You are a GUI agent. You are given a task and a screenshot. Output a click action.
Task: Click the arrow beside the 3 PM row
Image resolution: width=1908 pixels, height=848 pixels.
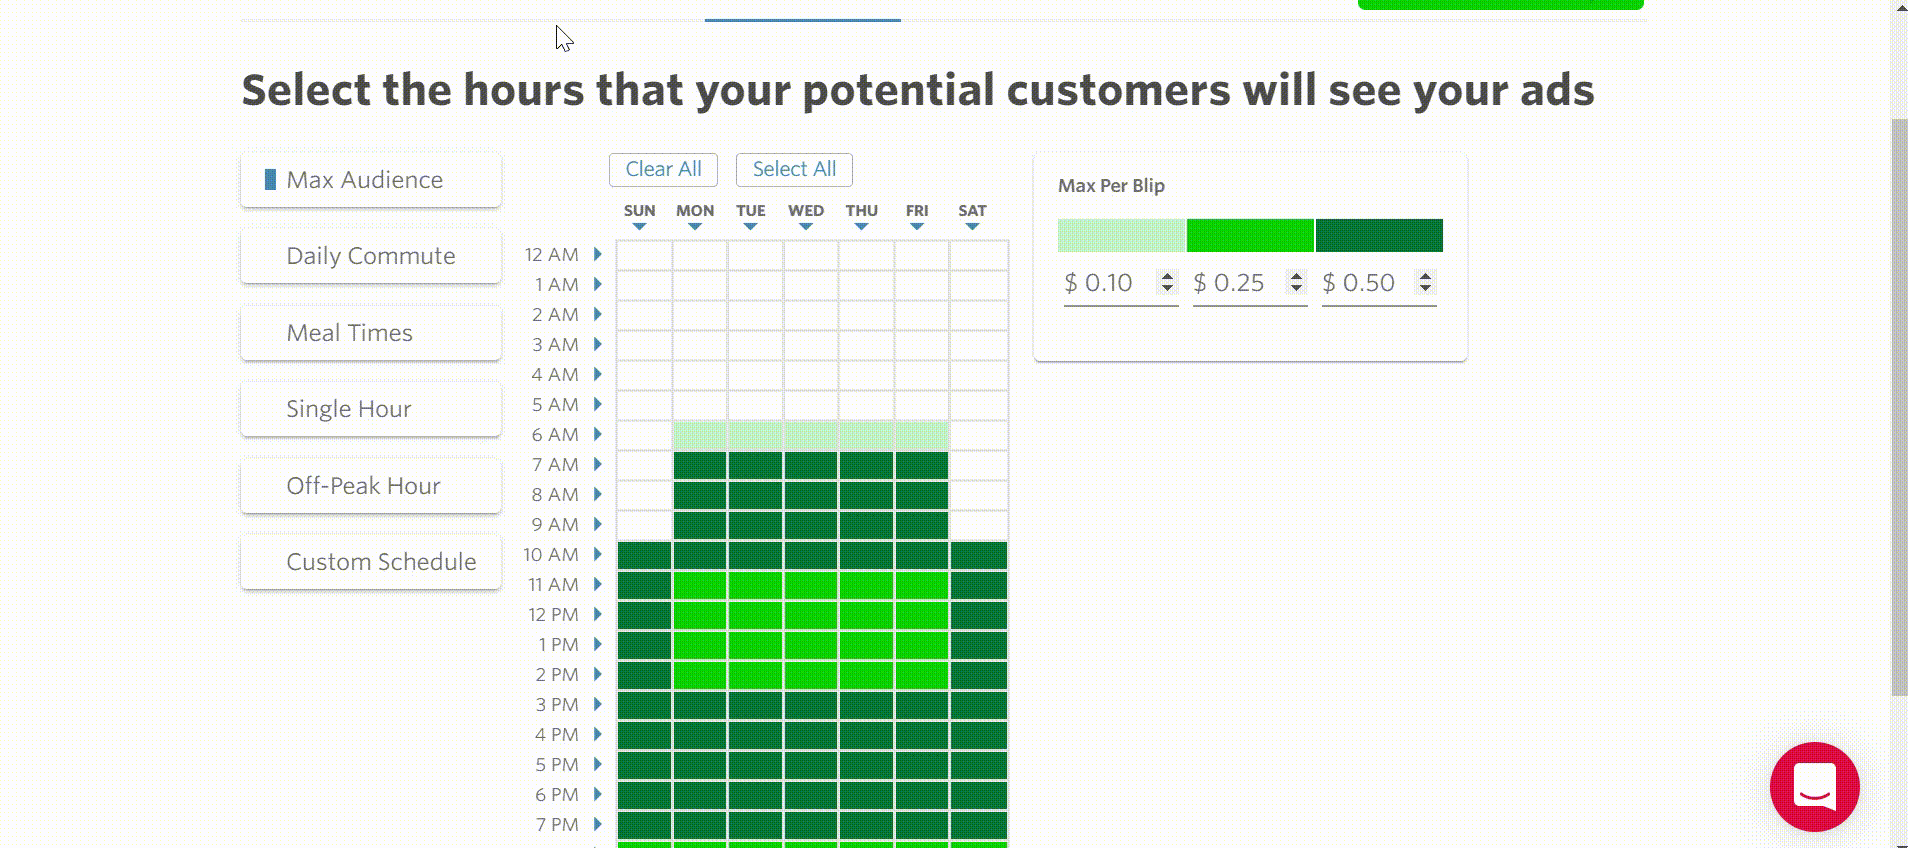[597, 704]
